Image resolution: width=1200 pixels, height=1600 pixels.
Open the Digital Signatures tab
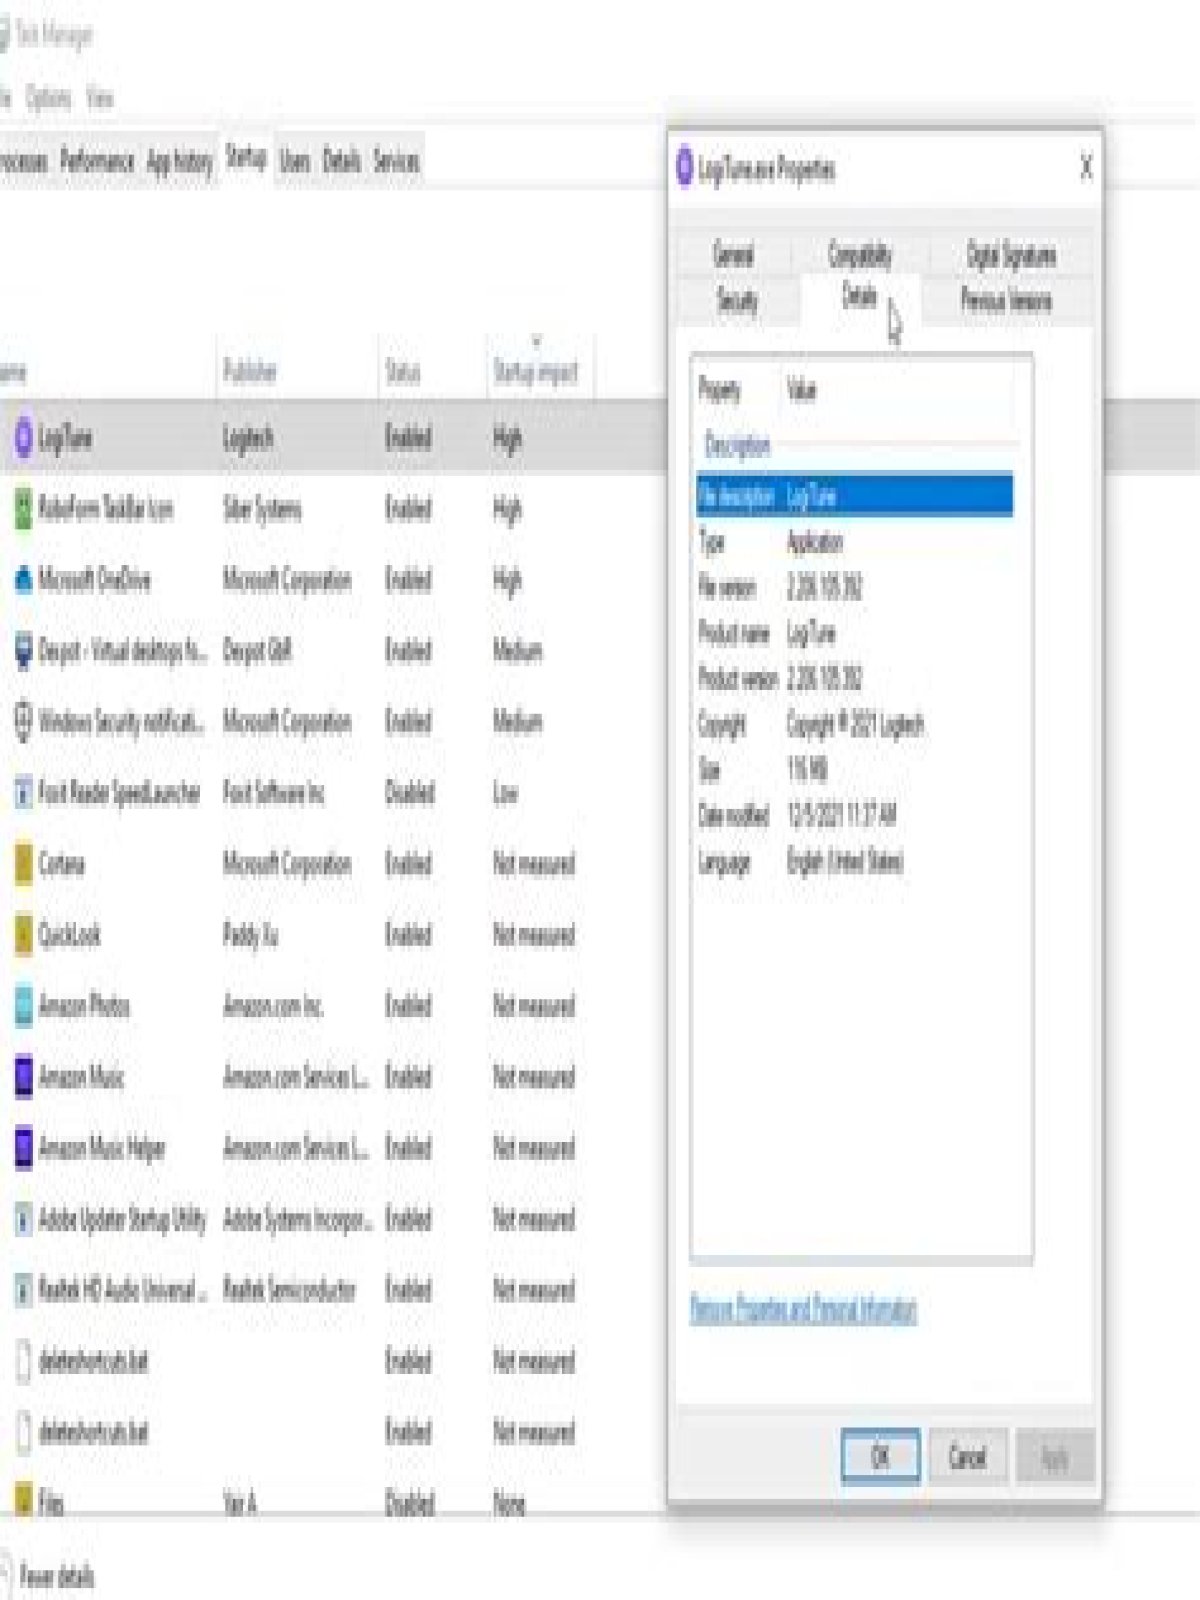point(1011,255)
